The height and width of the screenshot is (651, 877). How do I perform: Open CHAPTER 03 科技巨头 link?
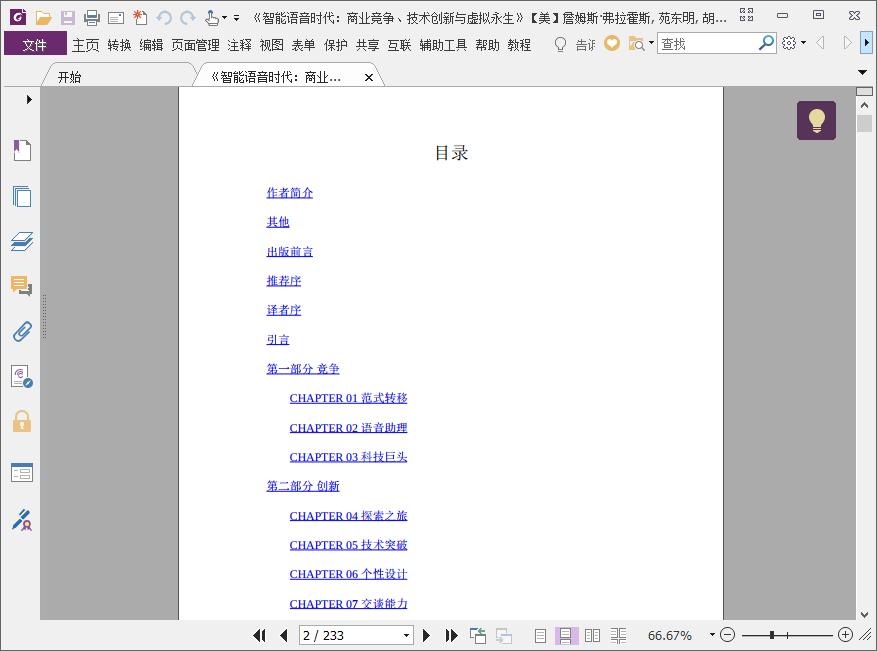(348, 457)
